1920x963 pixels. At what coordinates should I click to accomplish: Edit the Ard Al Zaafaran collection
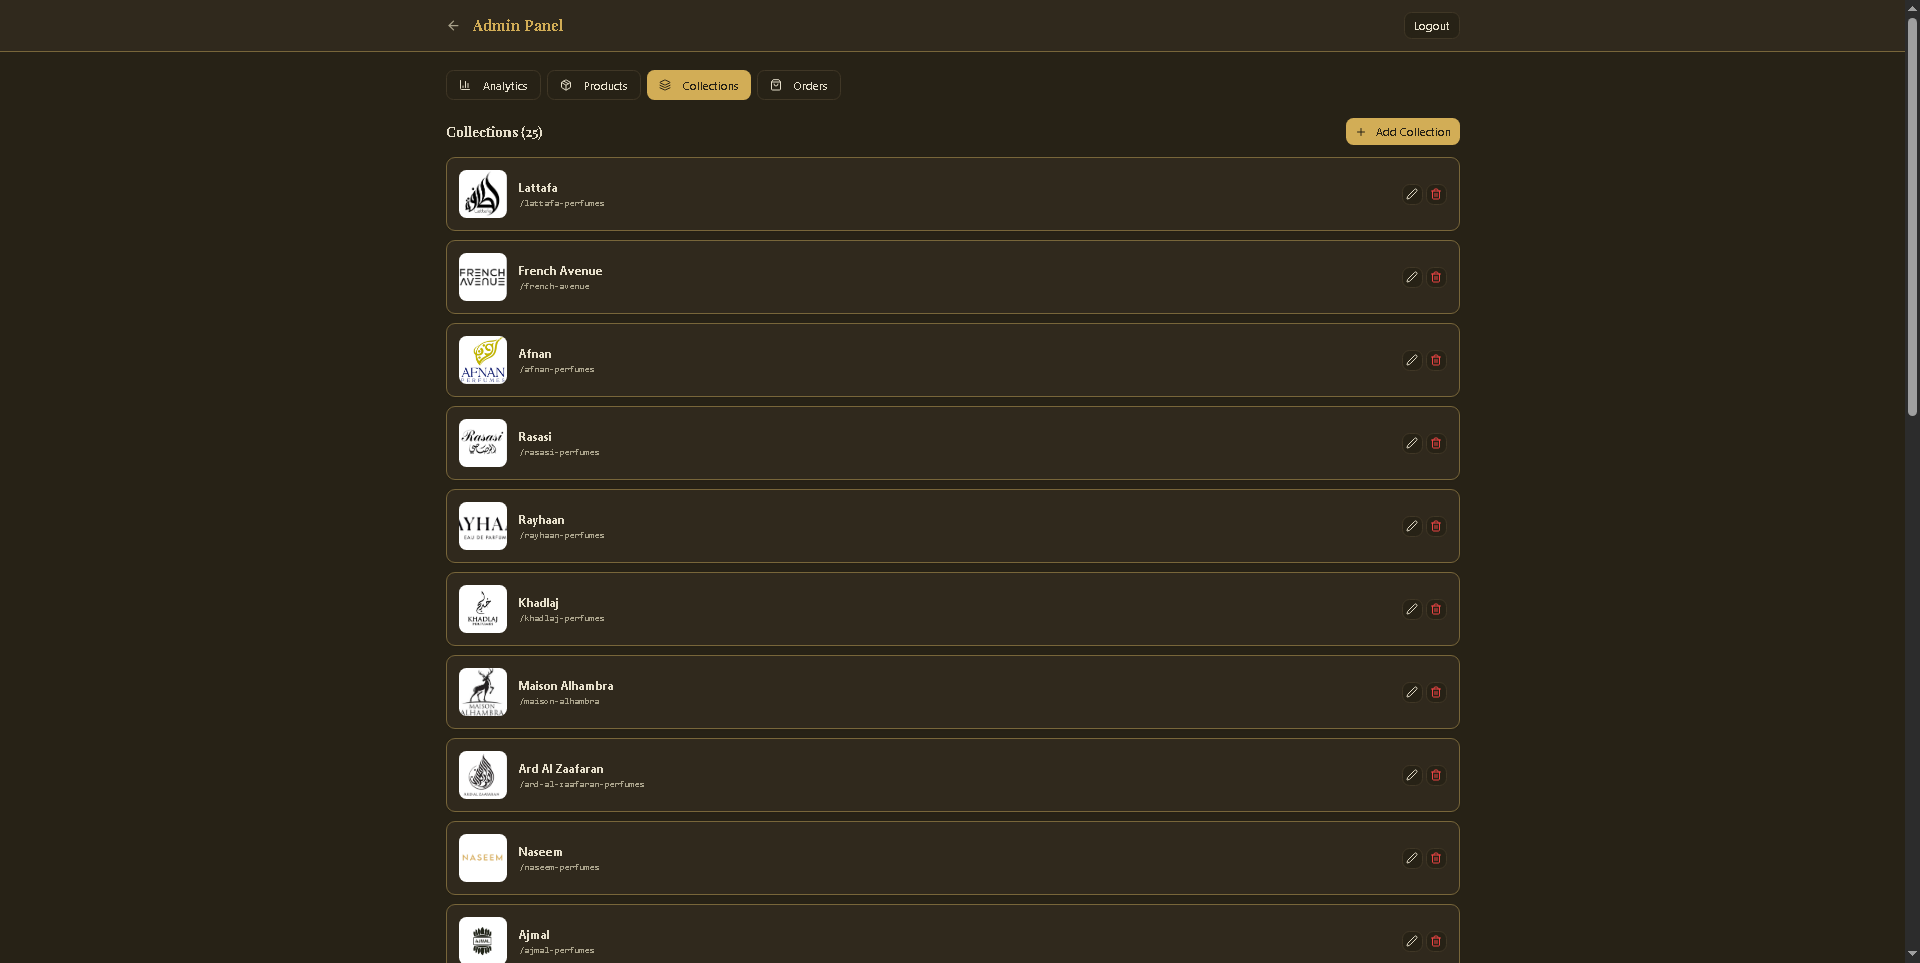(1412, 775)
